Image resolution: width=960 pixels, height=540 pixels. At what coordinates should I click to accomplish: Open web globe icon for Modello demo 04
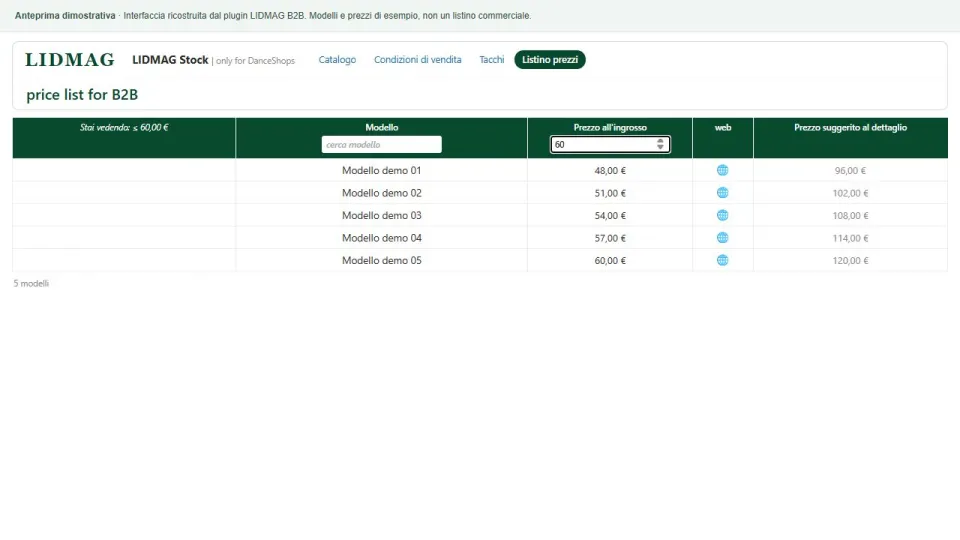[722, 238]
